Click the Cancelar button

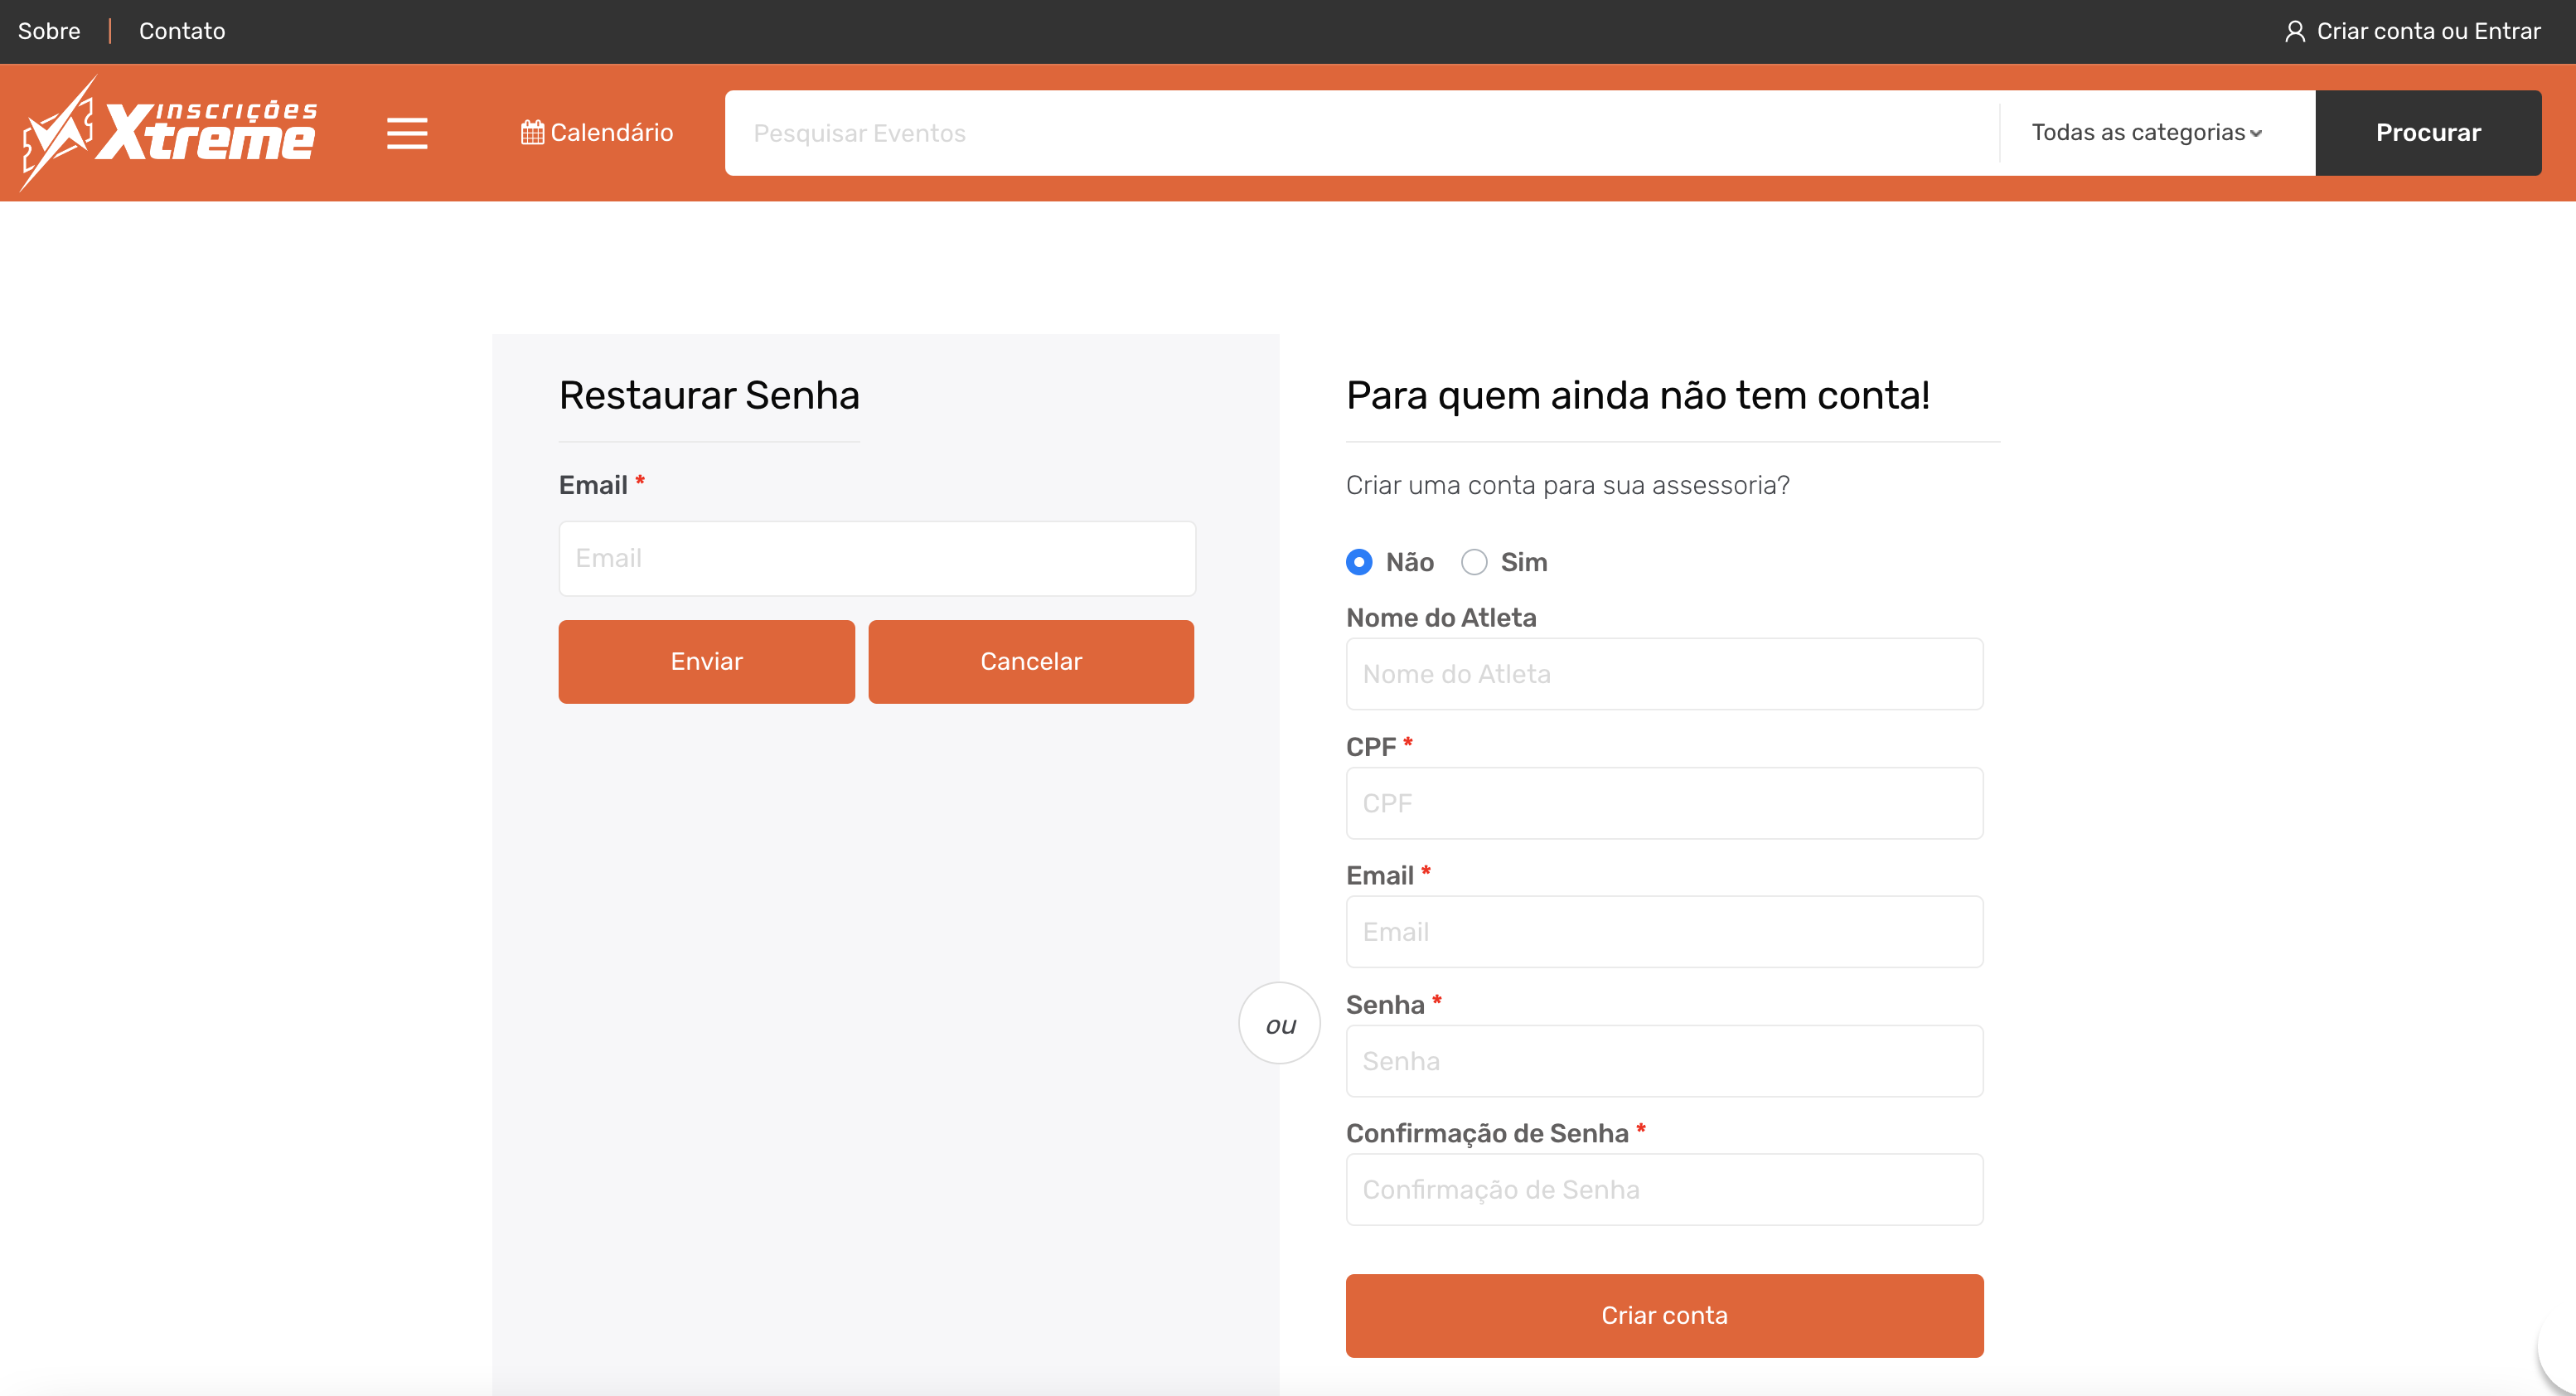click(x=1030, y=661)
